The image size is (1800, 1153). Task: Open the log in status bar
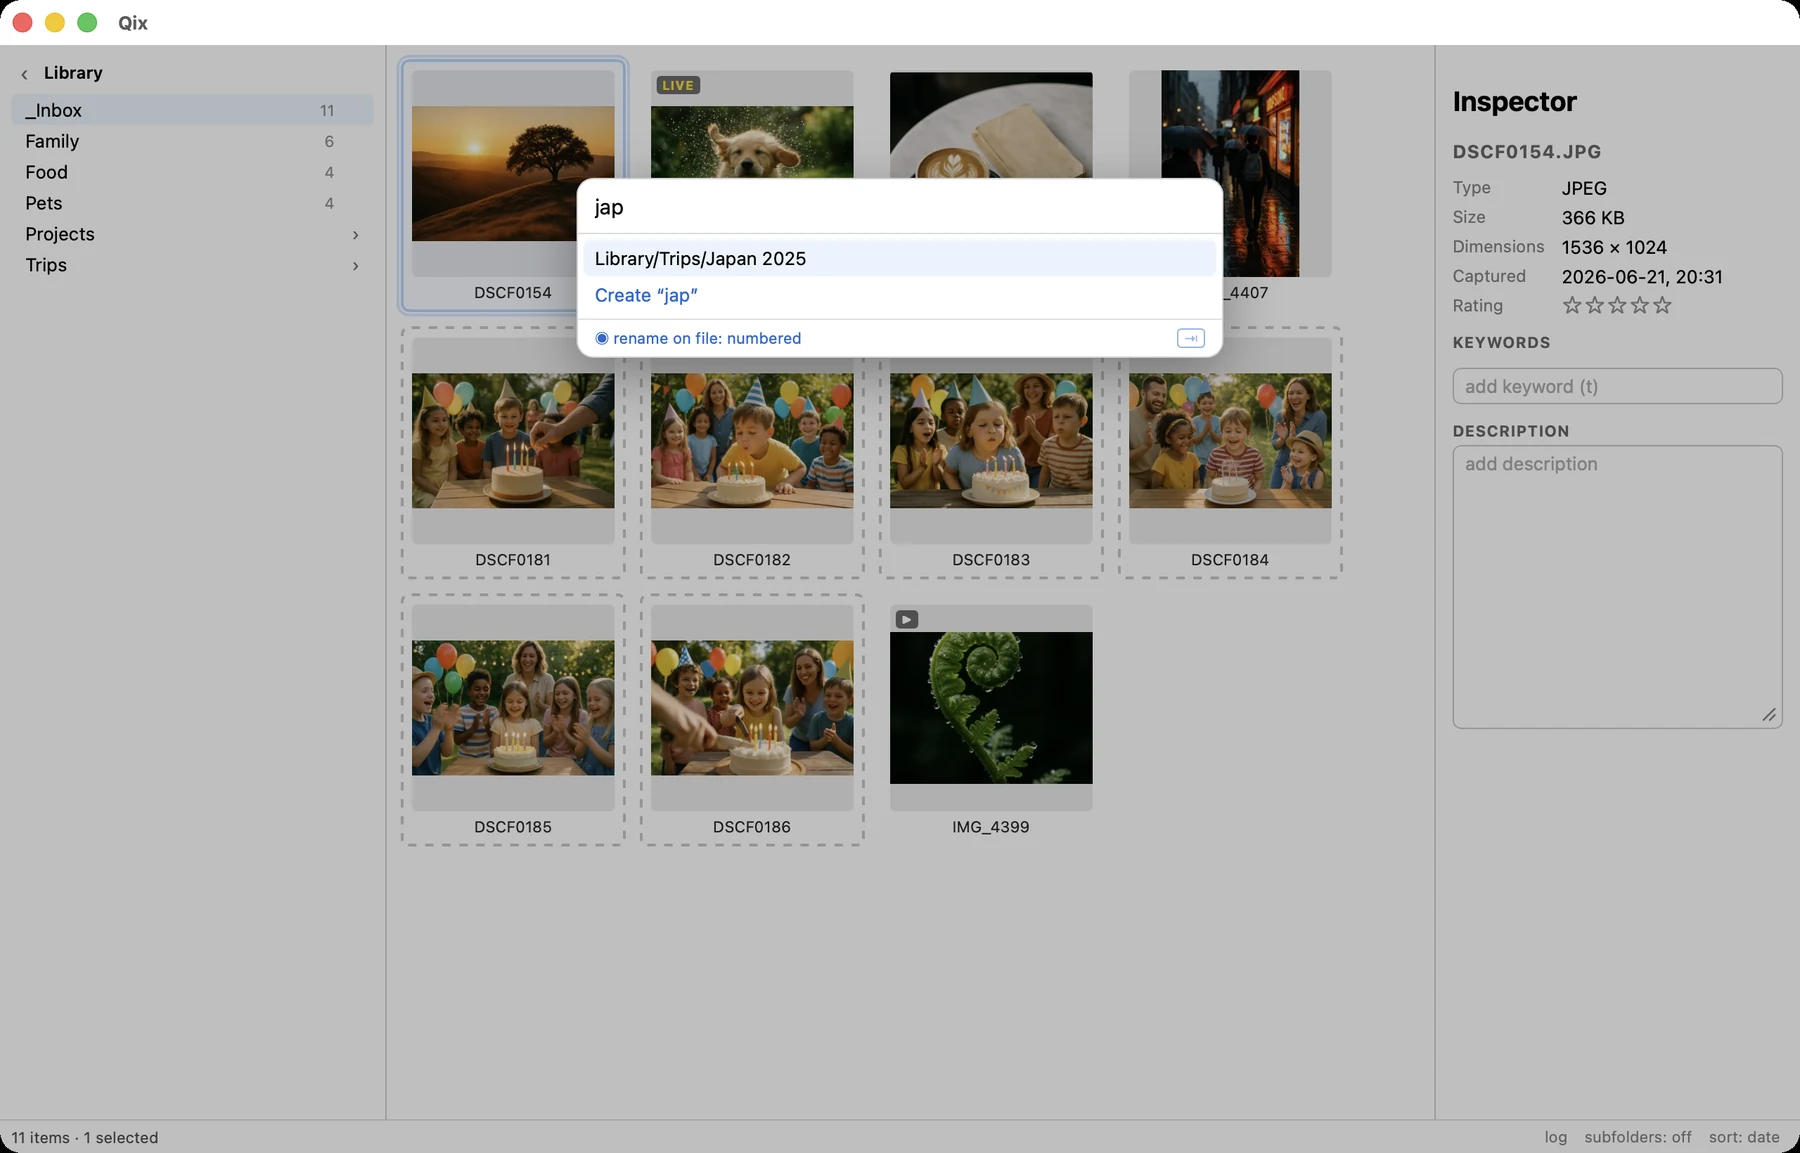tap(1555, 1137)
